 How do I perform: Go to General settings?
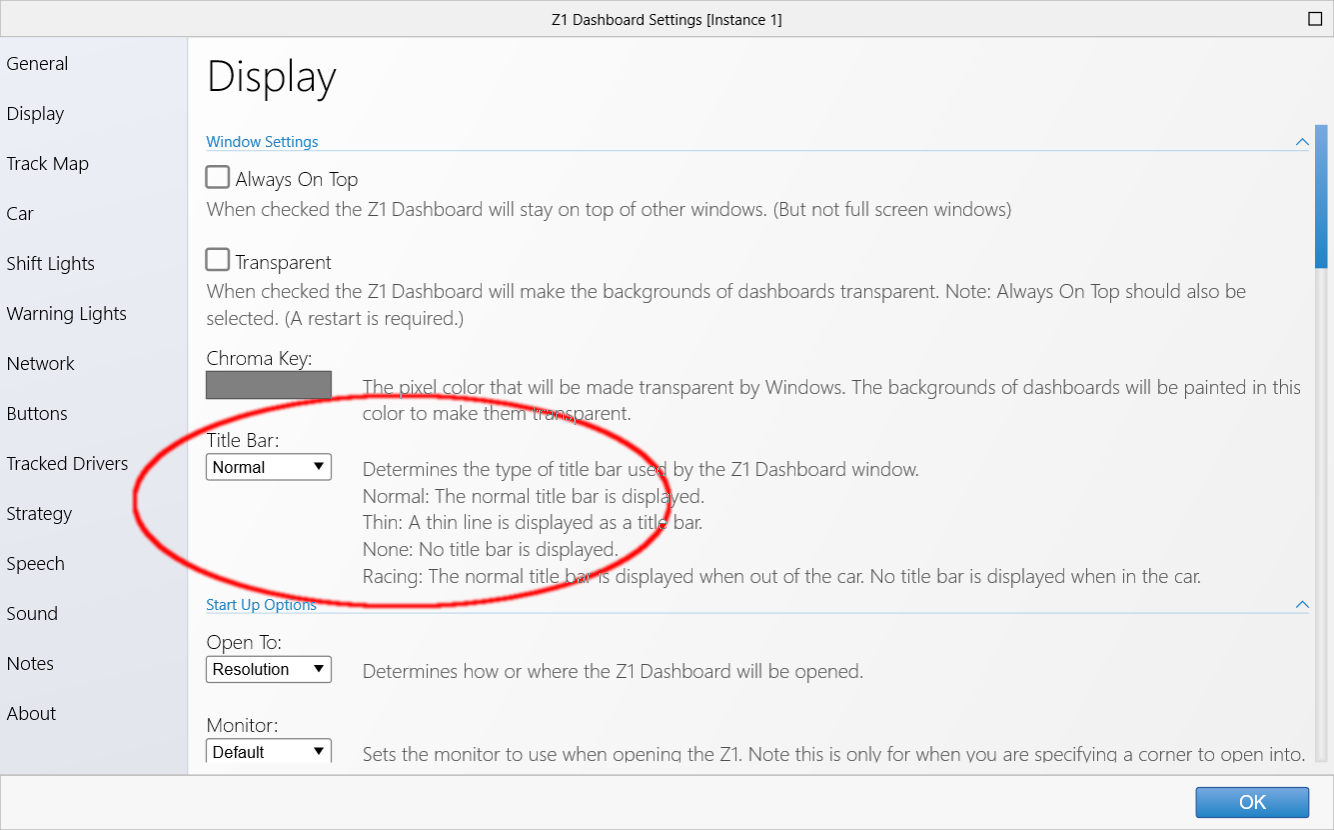37,64
